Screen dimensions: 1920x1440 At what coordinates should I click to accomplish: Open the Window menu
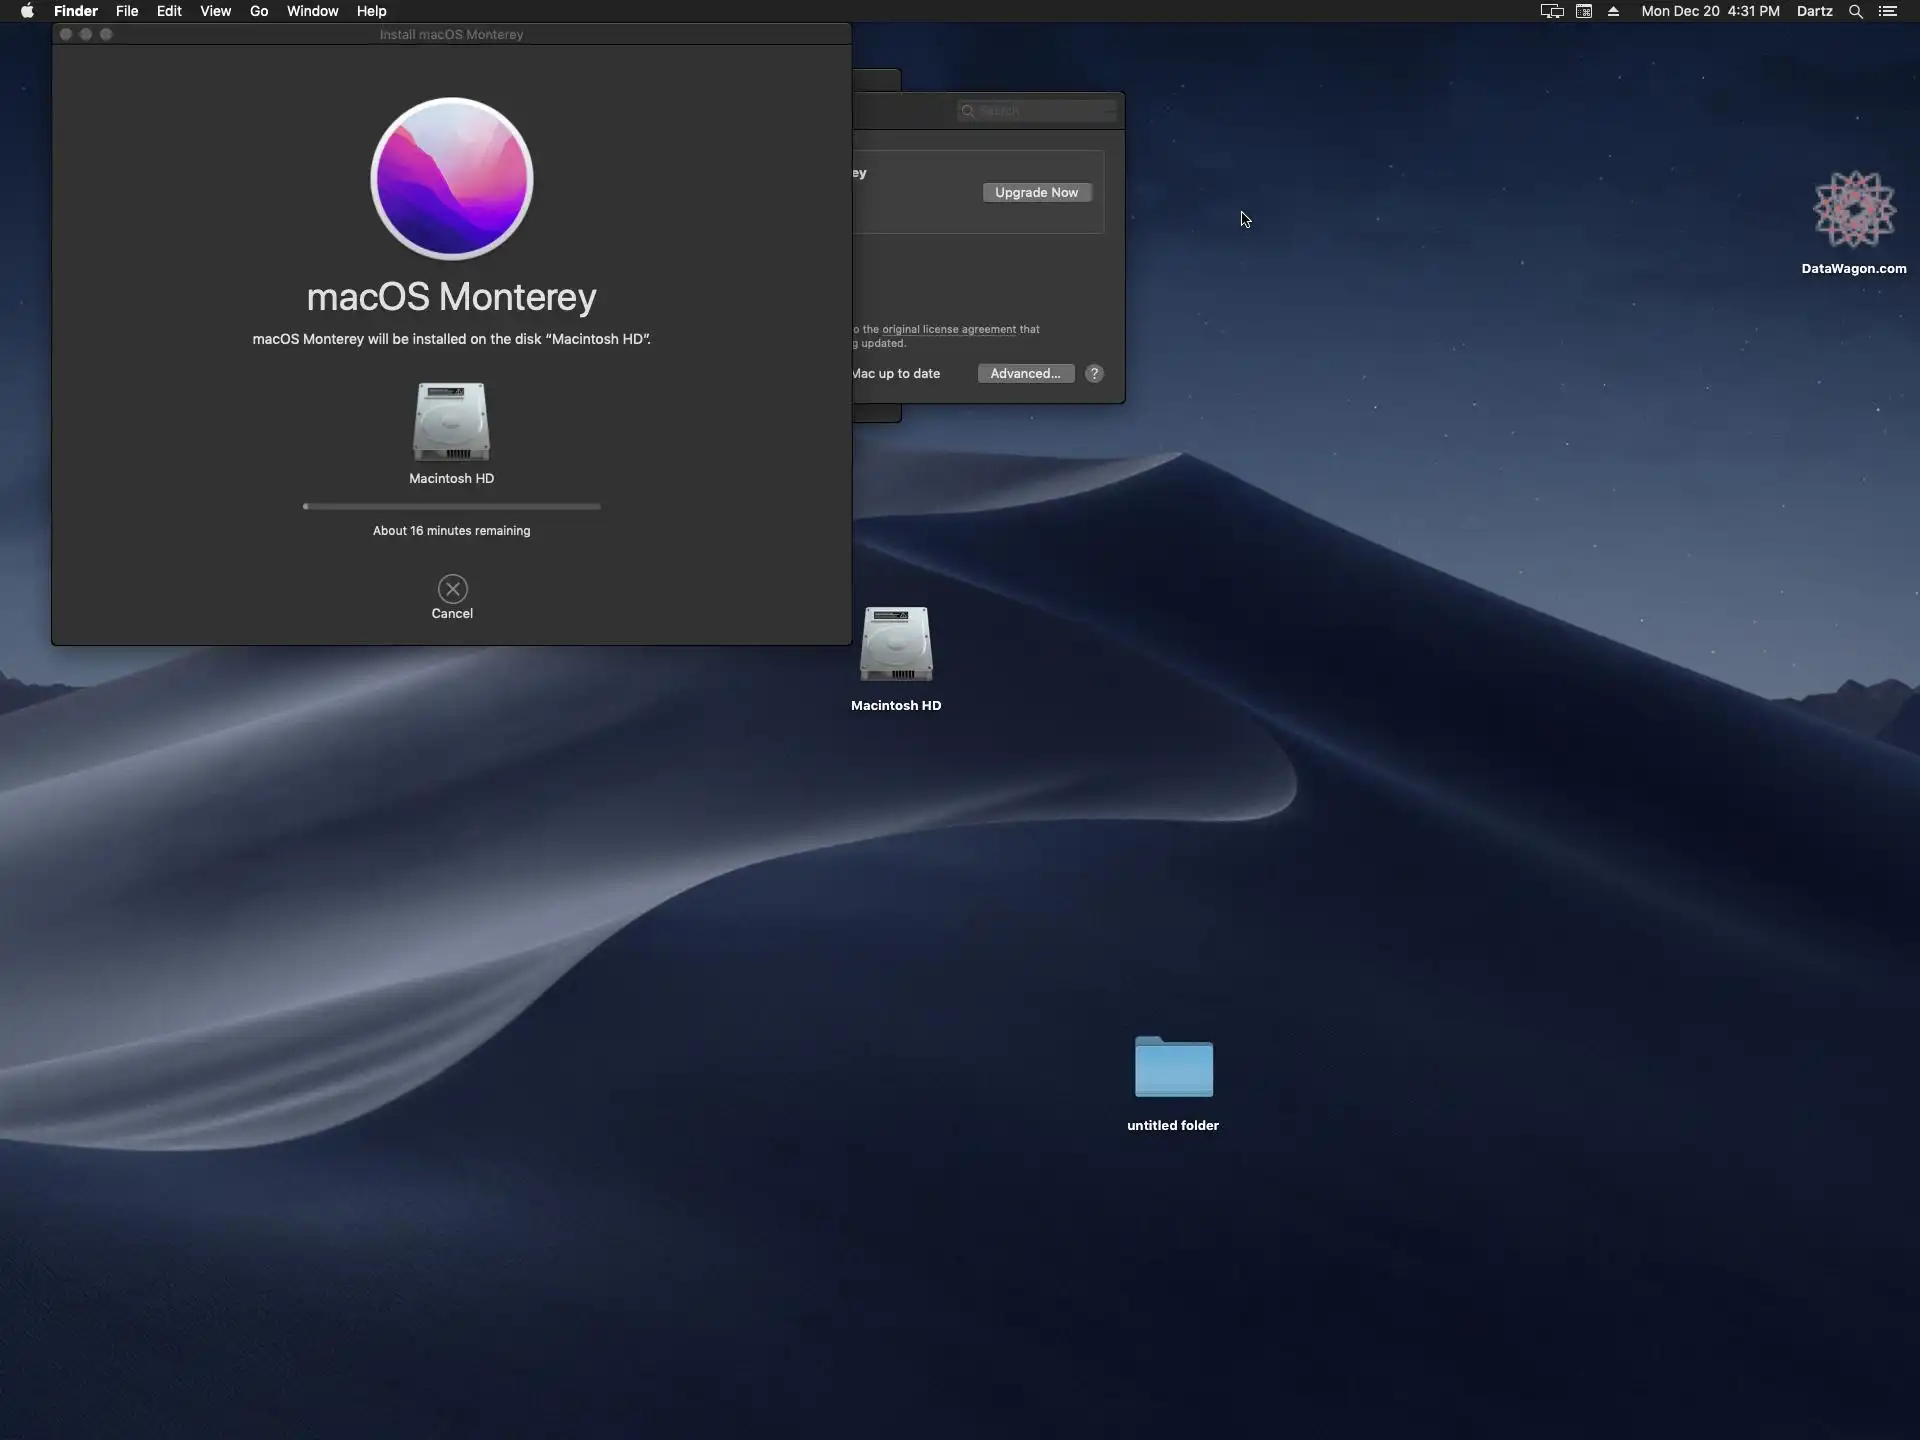pyautogui.click(x=312, y=11)
